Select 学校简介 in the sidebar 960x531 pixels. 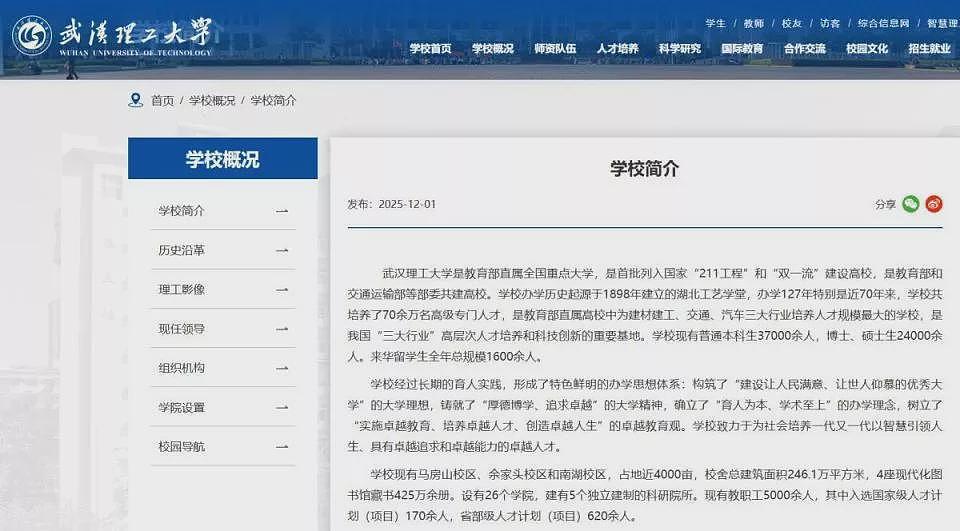point(181,211)
